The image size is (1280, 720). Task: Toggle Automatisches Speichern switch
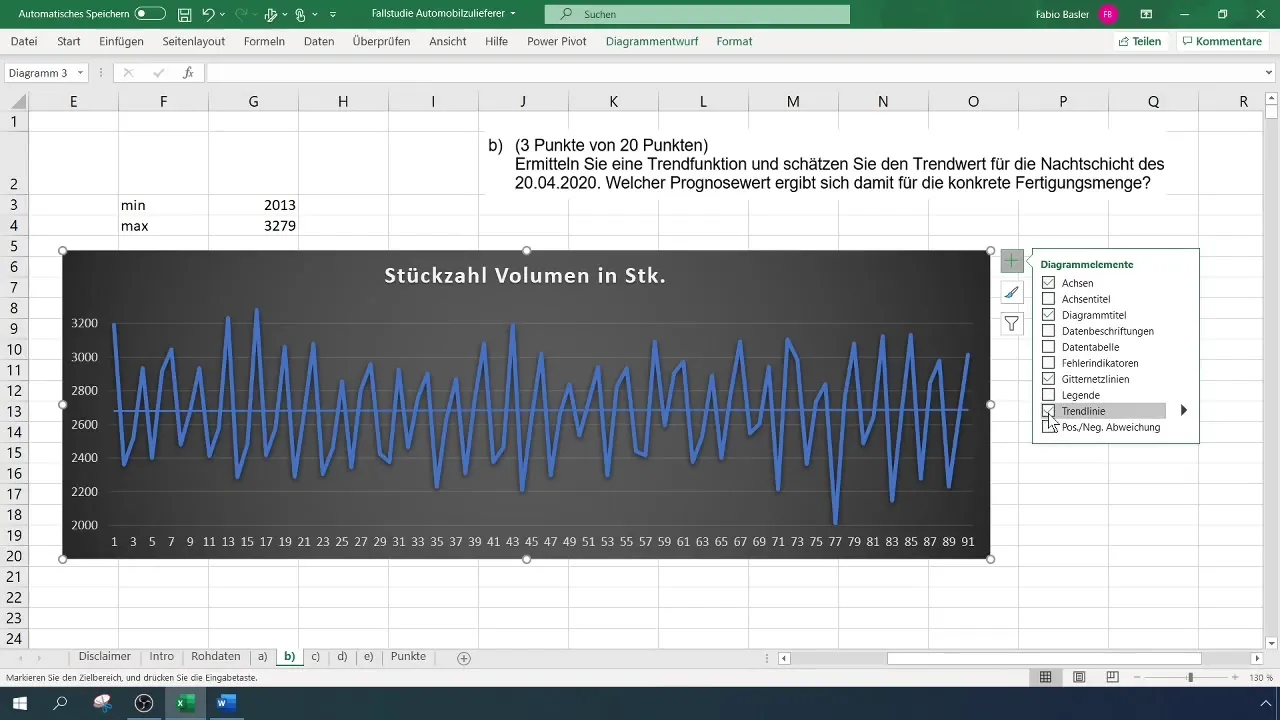coord(150,15)
